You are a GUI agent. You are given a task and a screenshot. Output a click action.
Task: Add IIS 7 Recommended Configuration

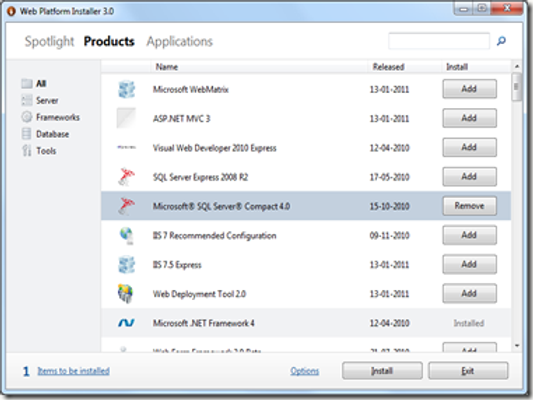coord(469,235)
